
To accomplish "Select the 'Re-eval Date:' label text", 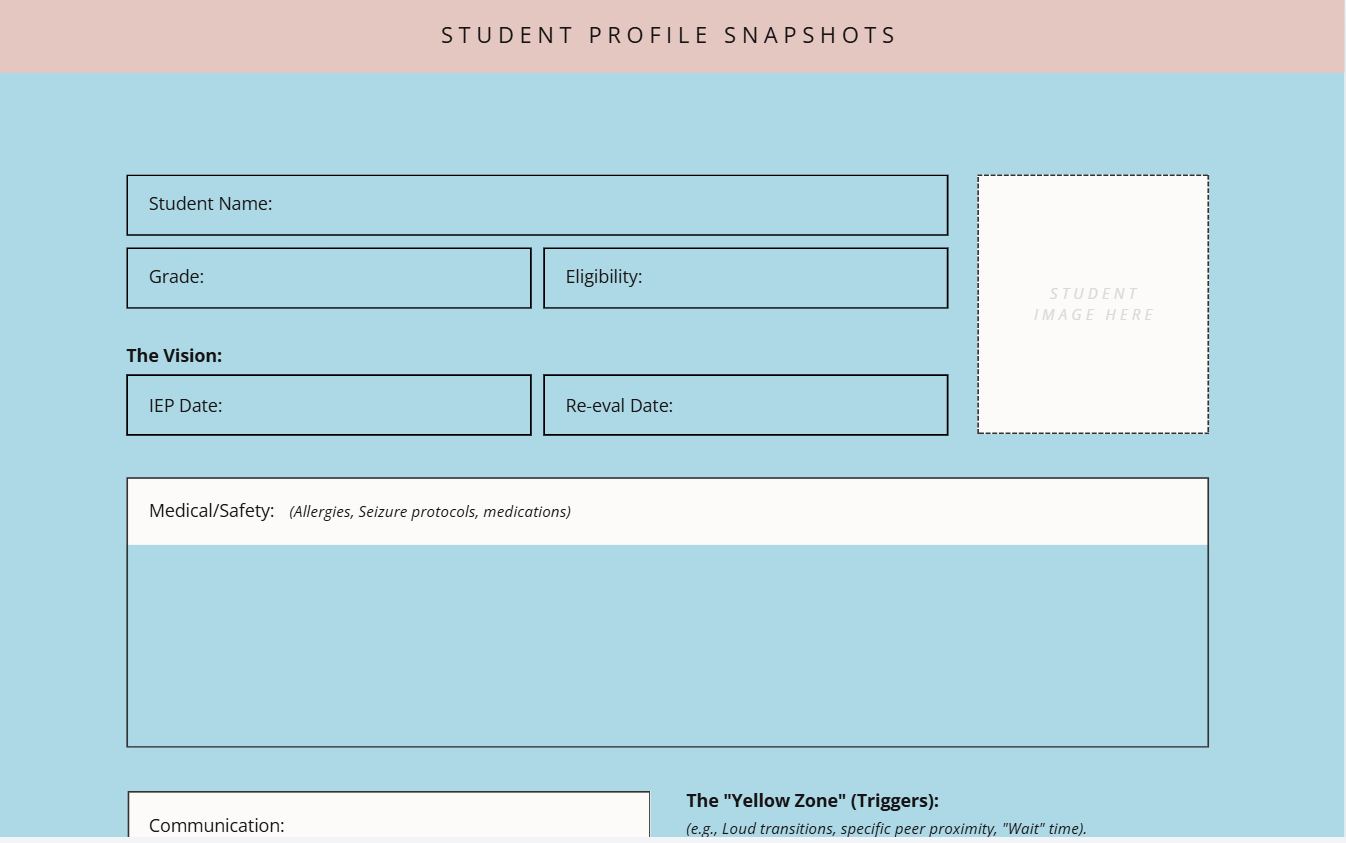I will 619,406.
